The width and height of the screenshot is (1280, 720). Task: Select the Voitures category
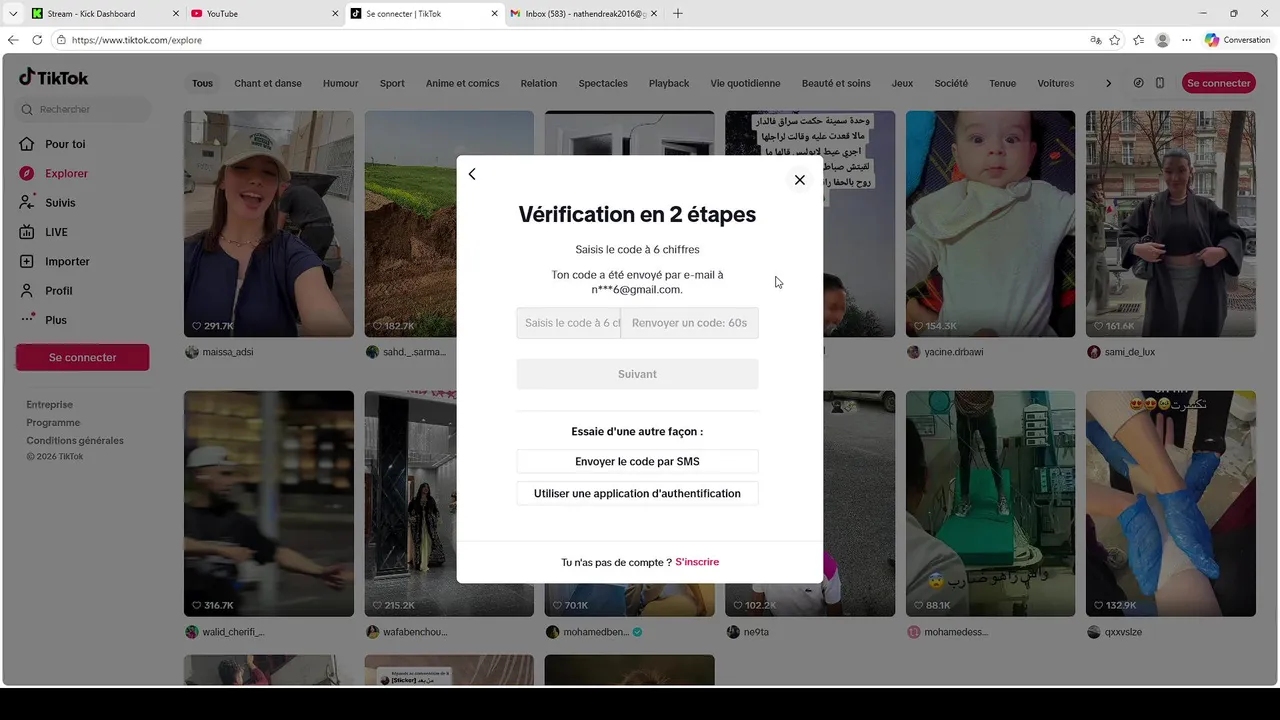point(1056,83)
